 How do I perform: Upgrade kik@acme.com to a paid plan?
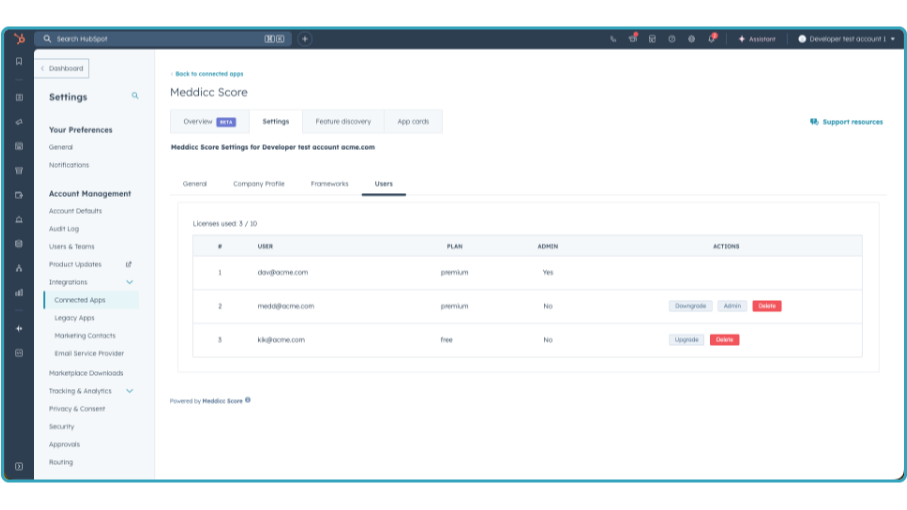(x=686, y=340)
